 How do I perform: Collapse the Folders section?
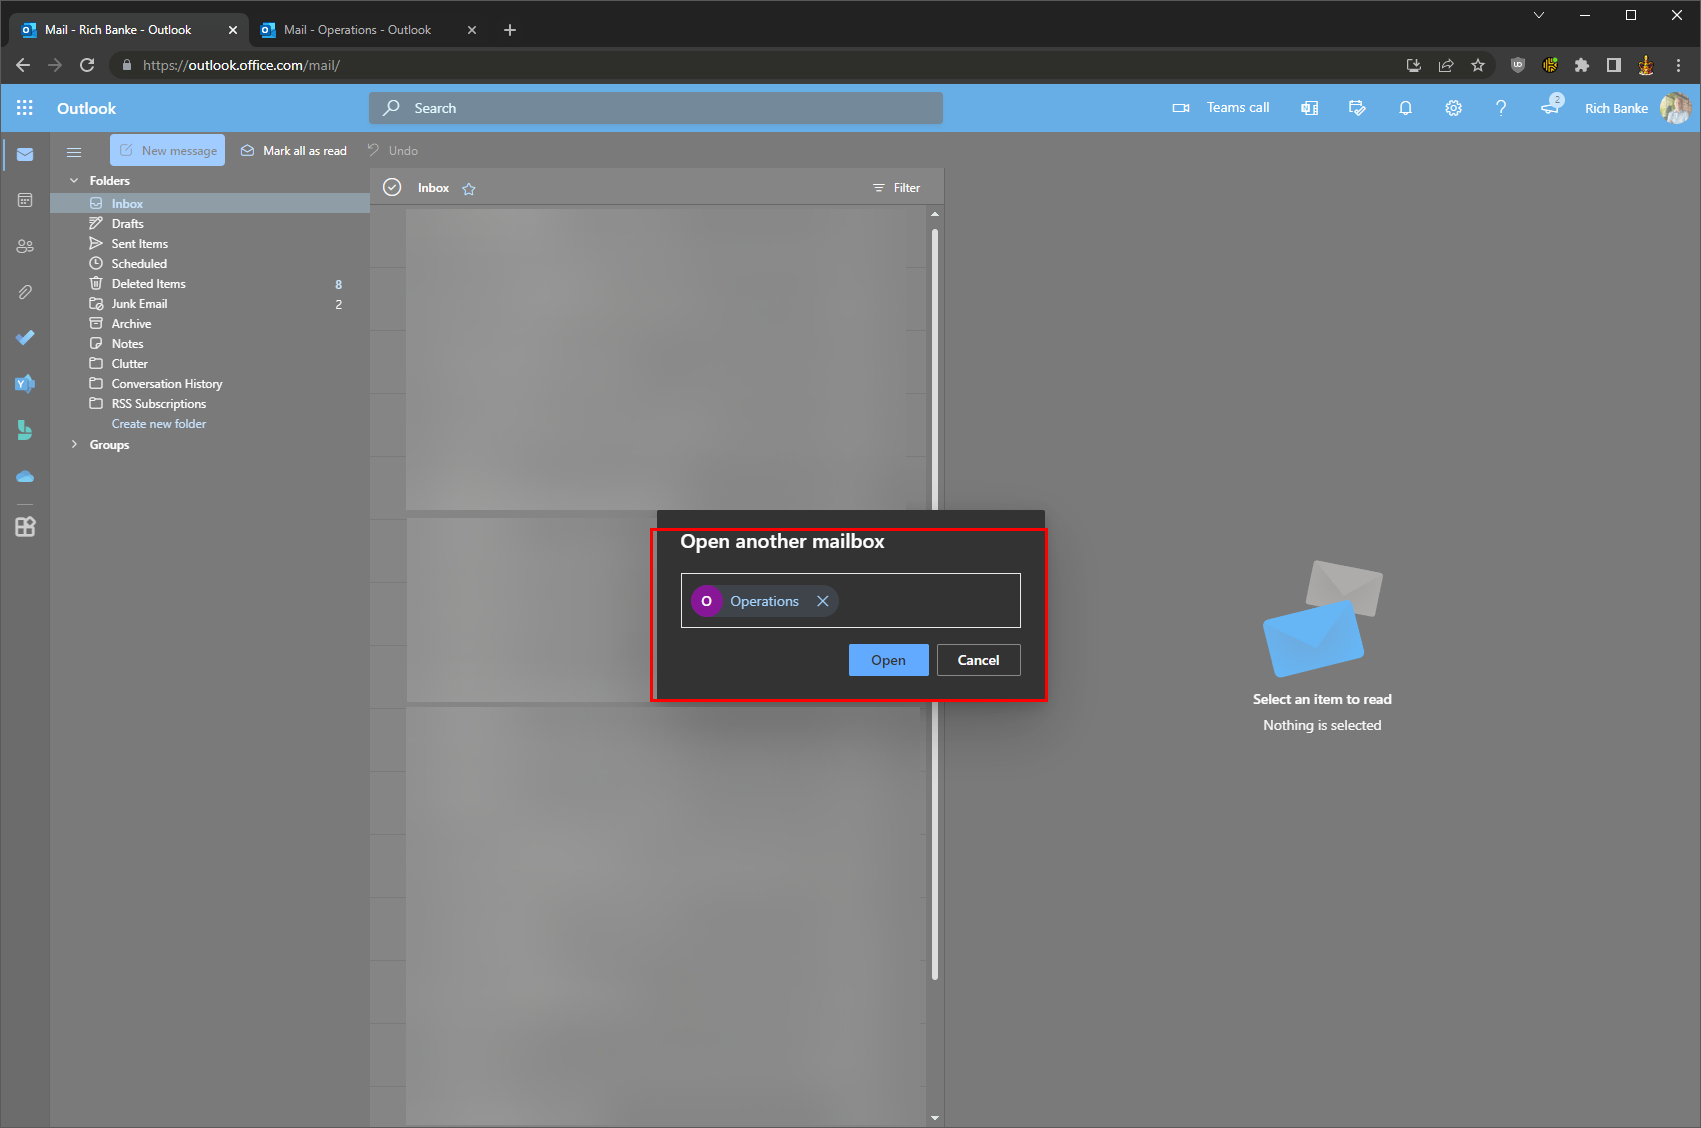coord(74,180)
